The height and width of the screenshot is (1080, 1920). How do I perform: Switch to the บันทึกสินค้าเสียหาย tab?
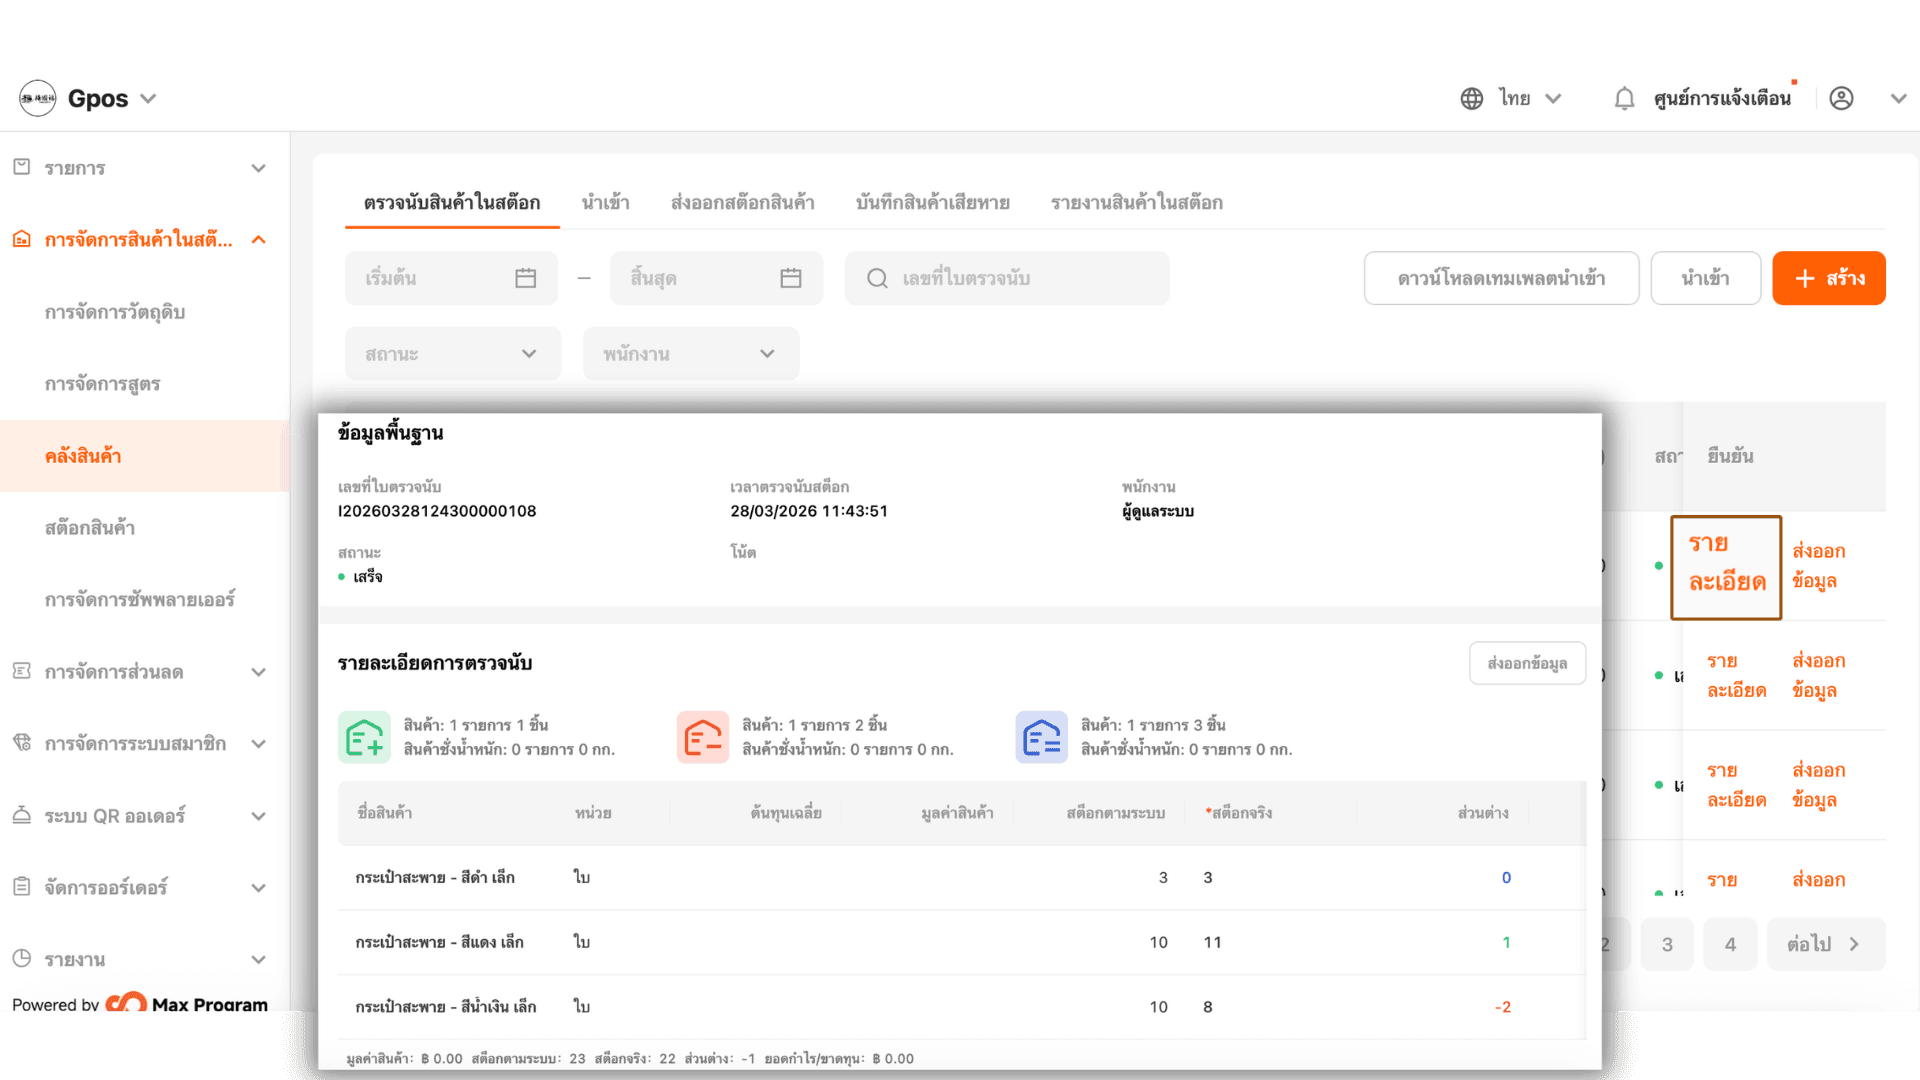pos(932,203)
